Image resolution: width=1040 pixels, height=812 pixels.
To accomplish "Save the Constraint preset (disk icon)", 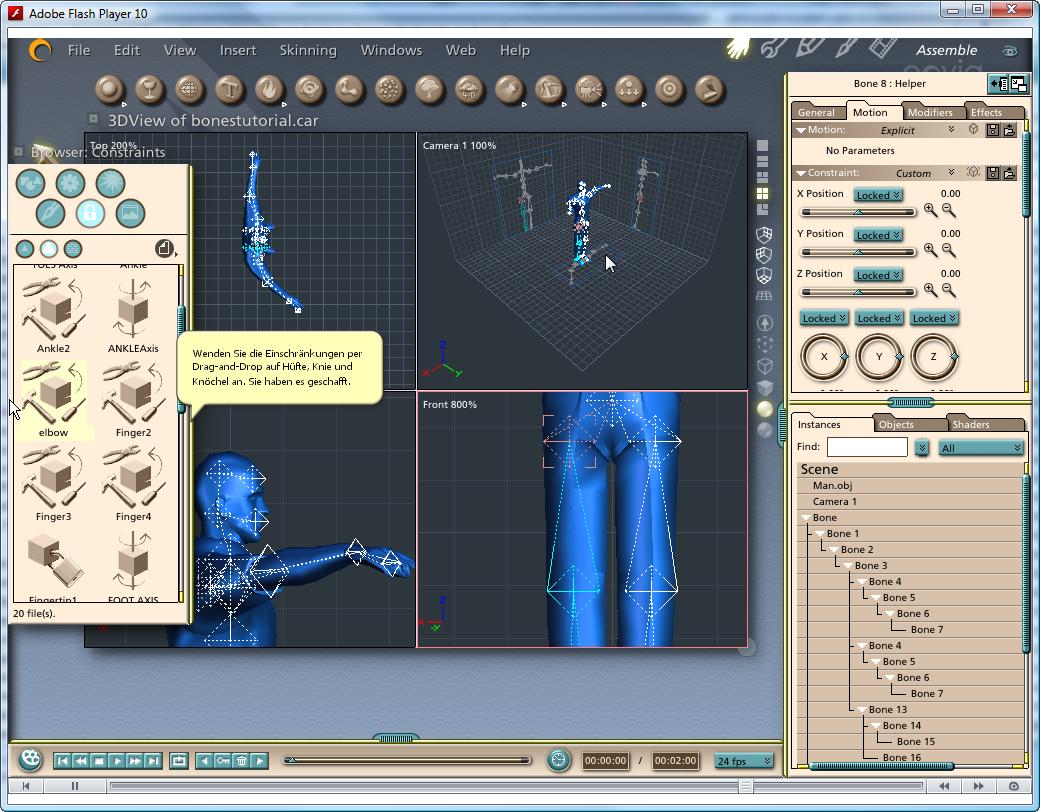I will 993,172.
